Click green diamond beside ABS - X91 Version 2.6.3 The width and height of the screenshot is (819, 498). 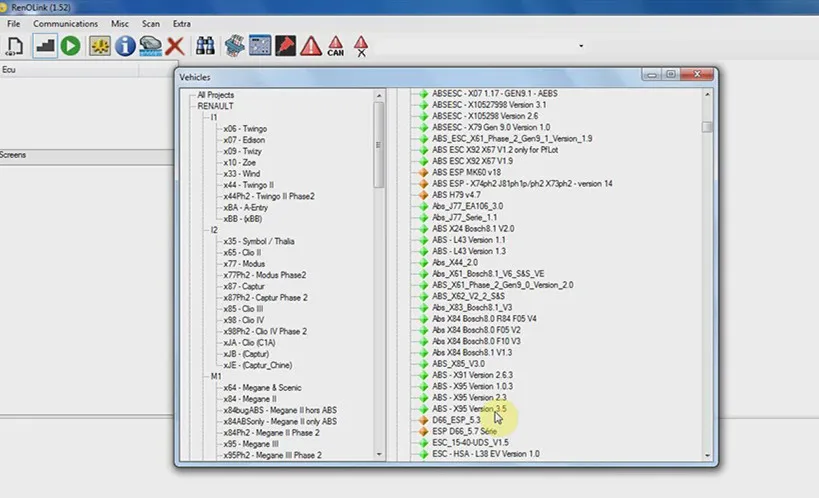pyautogui.click(x=423, y=375)
